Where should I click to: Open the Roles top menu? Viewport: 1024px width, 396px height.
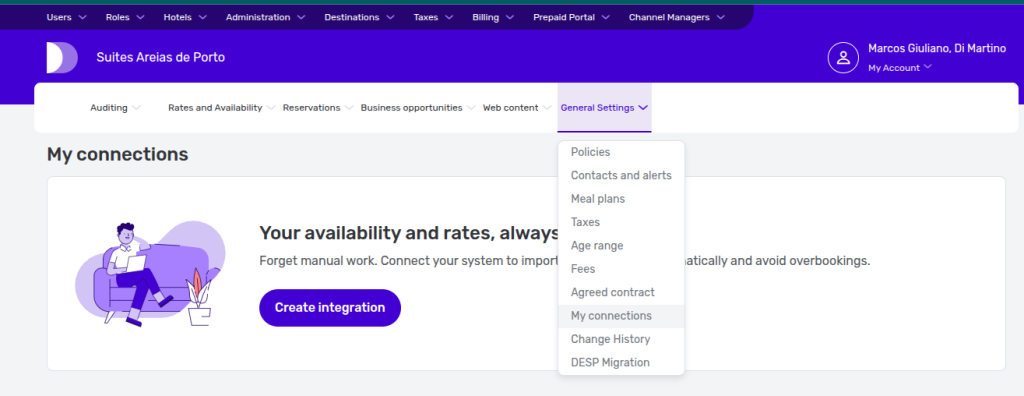point(124,18)
